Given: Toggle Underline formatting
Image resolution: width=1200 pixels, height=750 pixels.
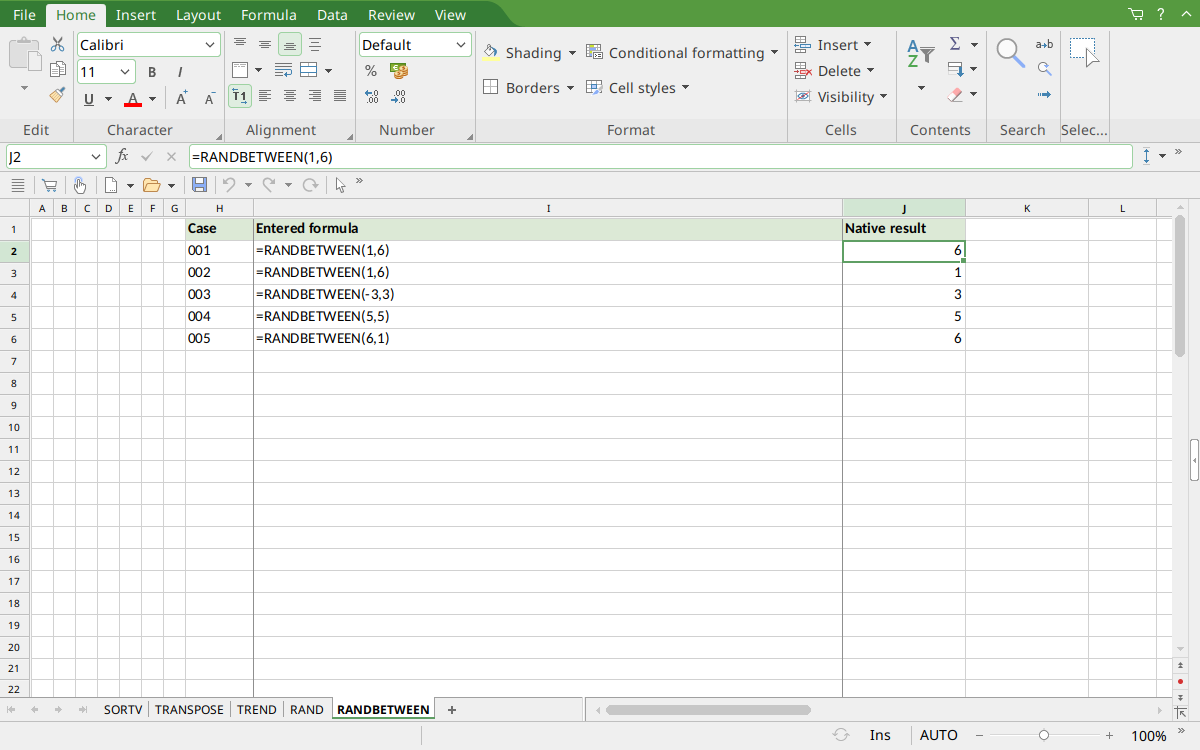Looking at the screenshot, I should 89,98.
